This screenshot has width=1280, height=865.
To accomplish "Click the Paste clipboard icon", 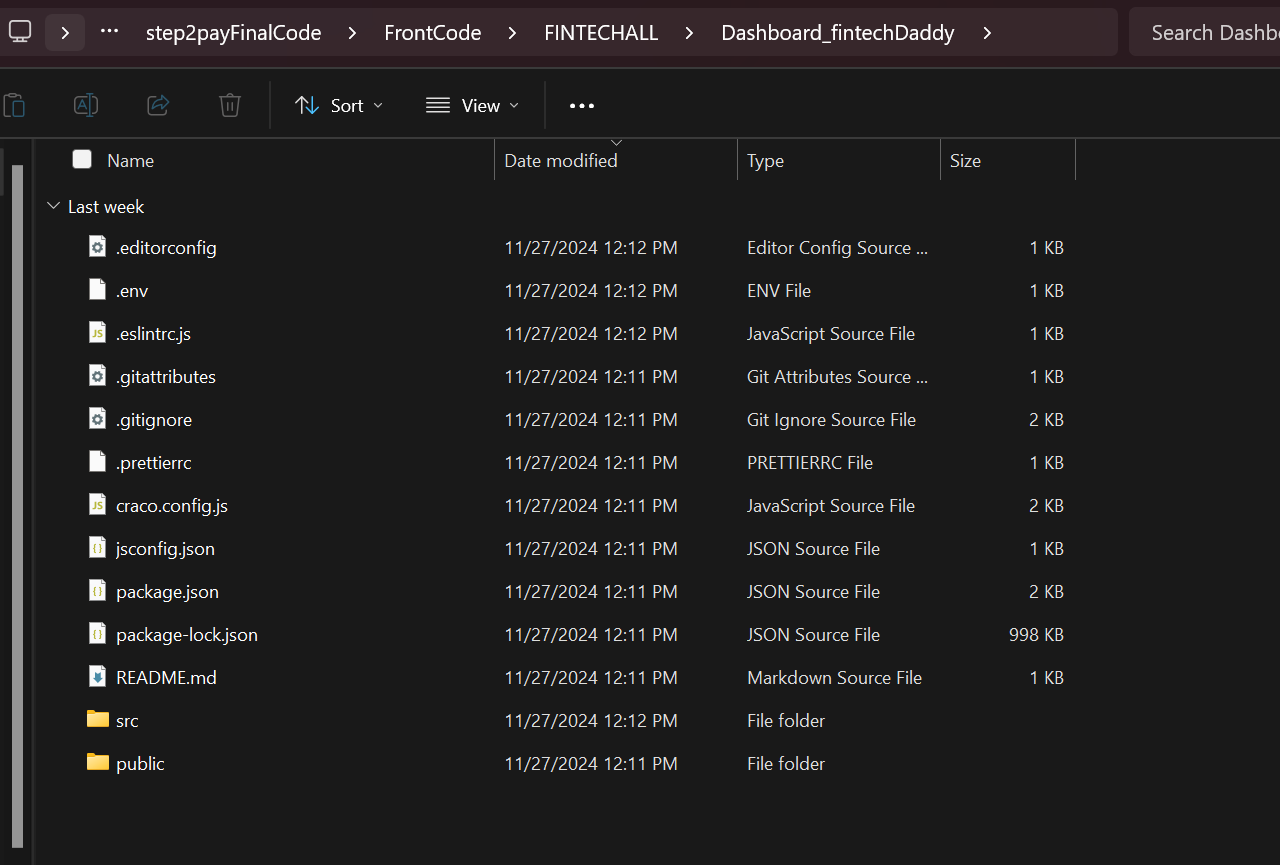I will 14,105.
